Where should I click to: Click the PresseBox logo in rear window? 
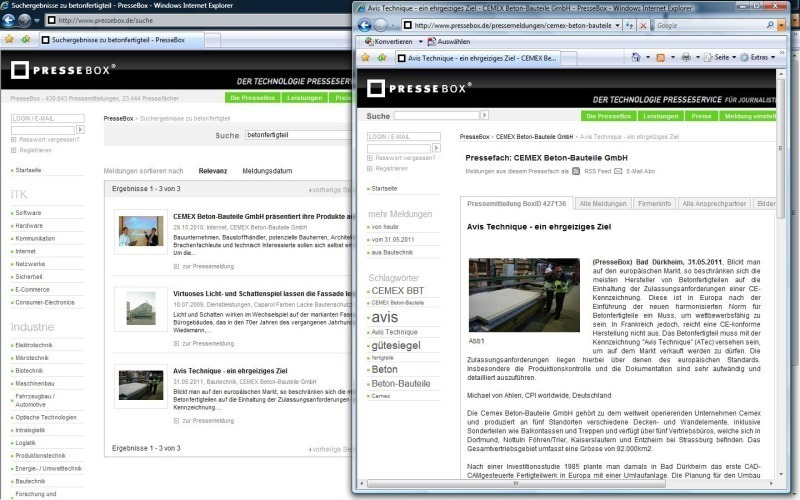(x=63, y=70)
